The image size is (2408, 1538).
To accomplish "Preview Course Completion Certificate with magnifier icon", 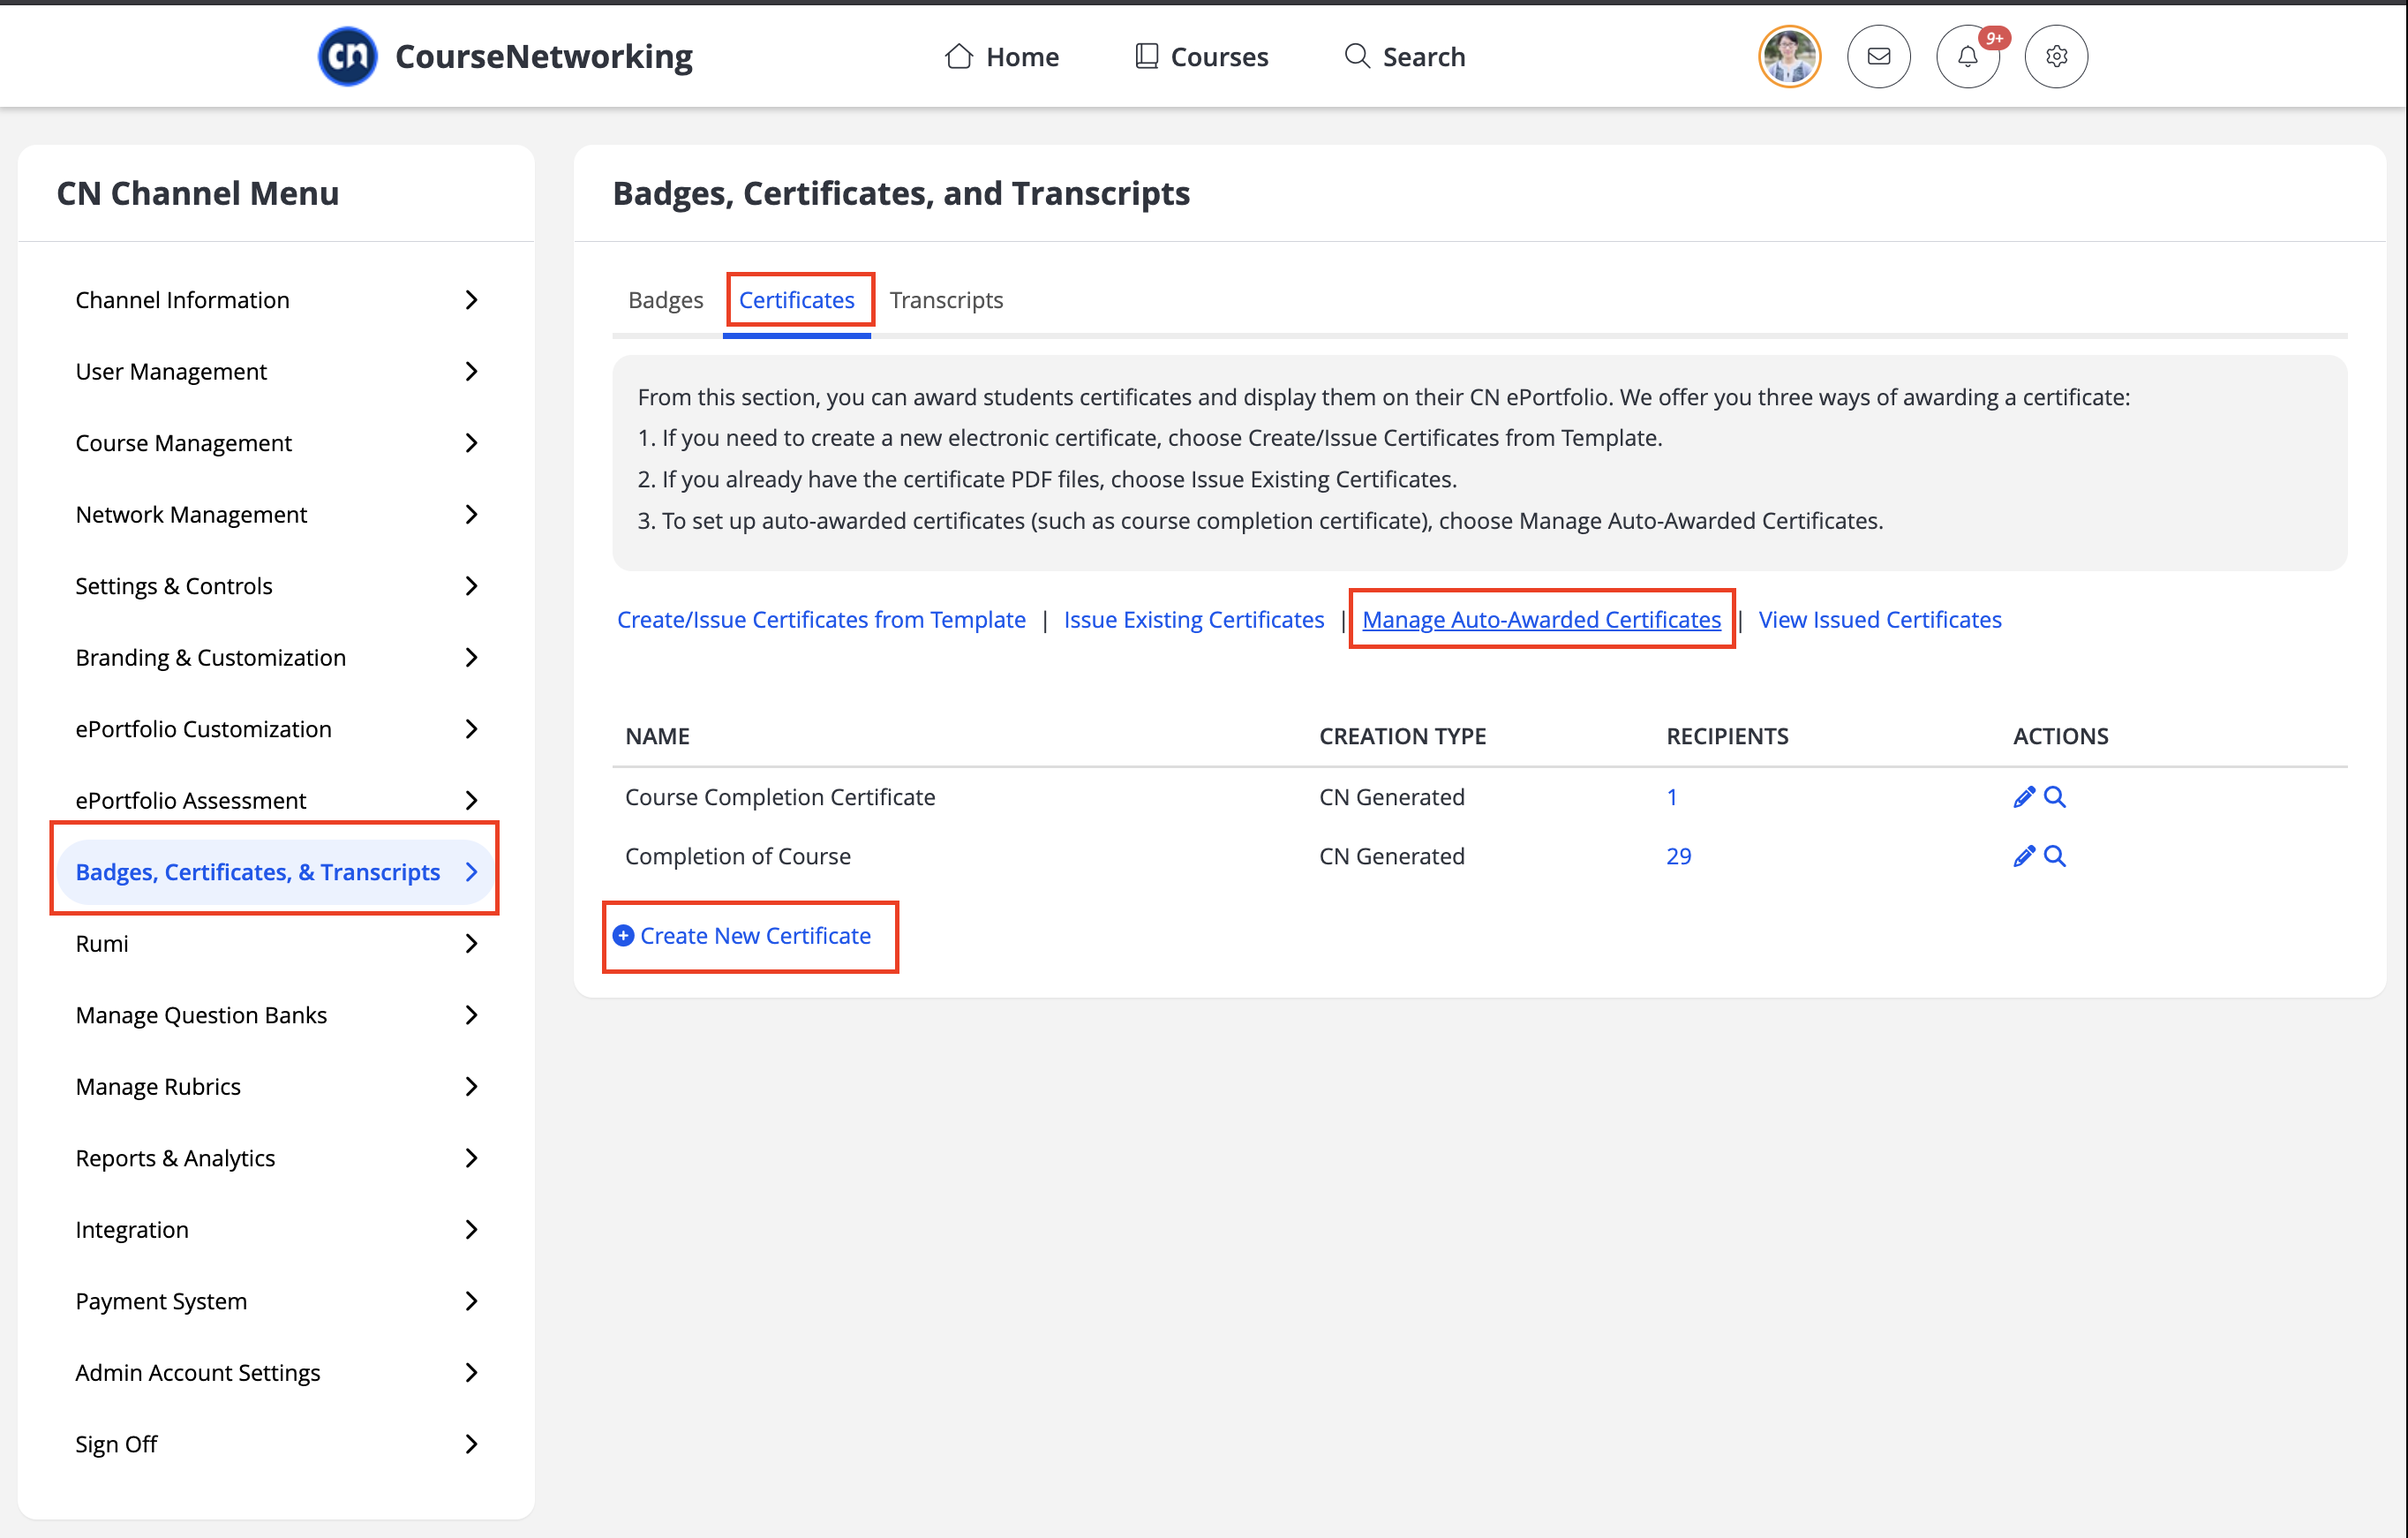I will pos(2055,797).
